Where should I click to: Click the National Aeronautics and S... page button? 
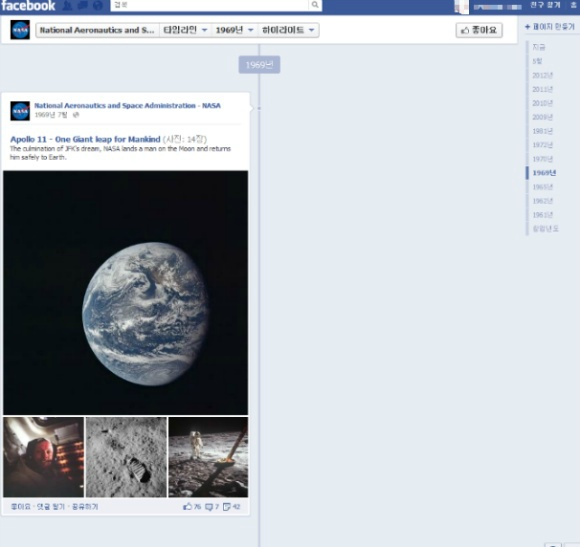[97, 30]
